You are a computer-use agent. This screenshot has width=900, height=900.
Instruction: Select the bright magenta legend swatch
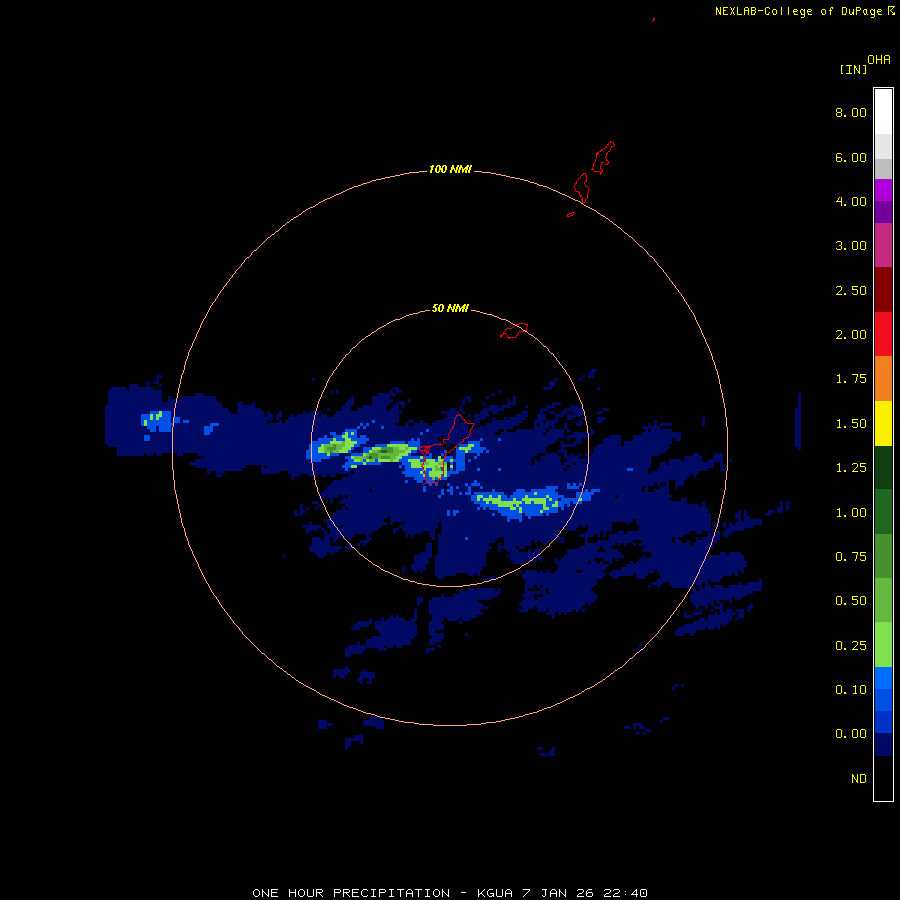point(883,190)
